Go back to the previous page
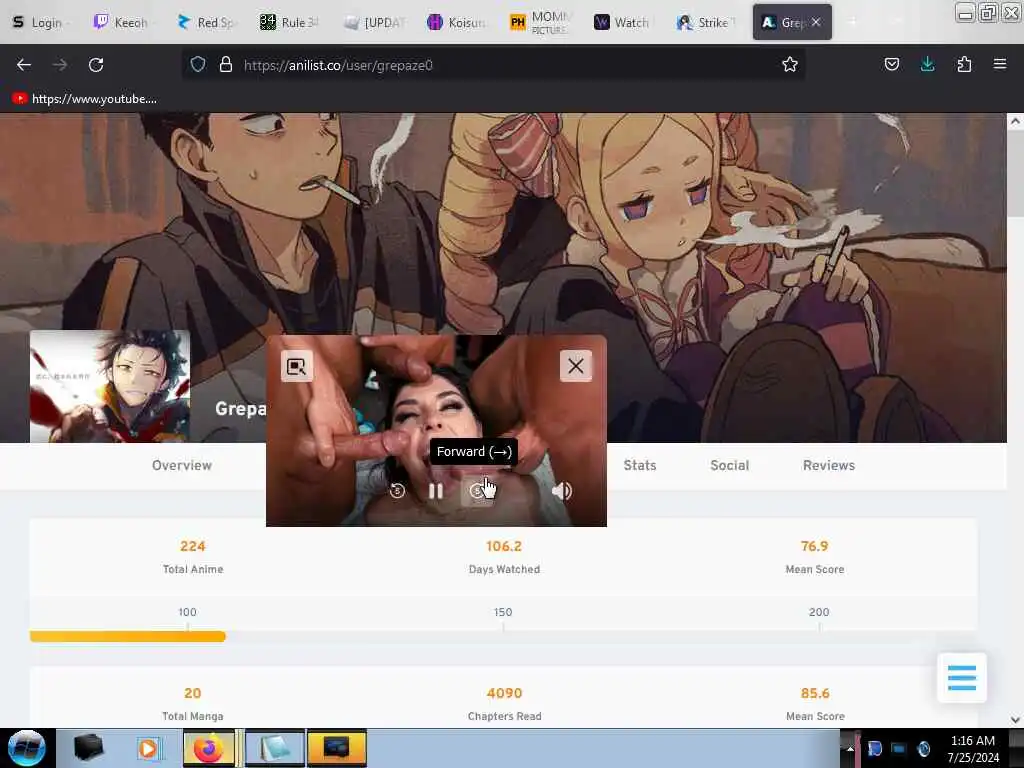Image resolution: width=1024 pixels, height=768 pixels. [x=24, y=65]
